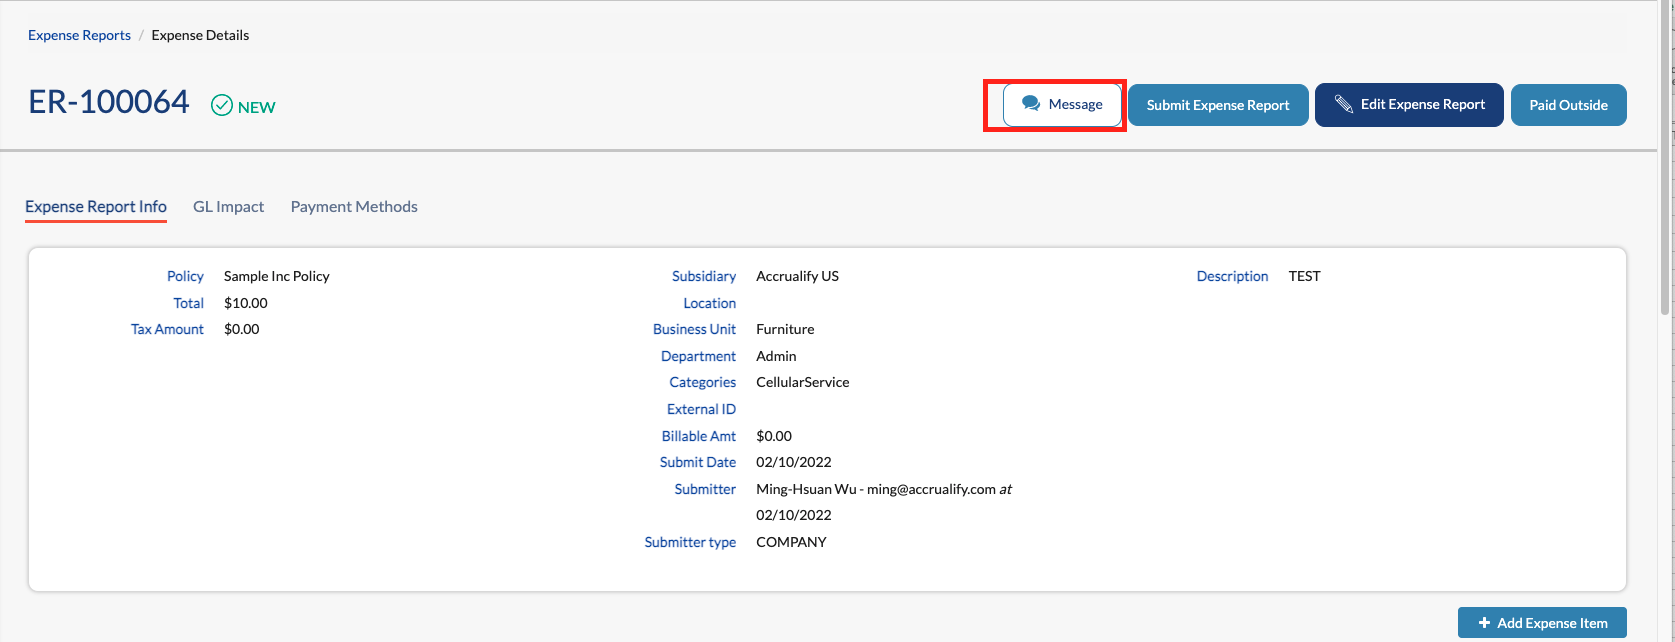Click the Subsidiary field label
This screenshot has width=1675, height=642.
tap(704, 276)
